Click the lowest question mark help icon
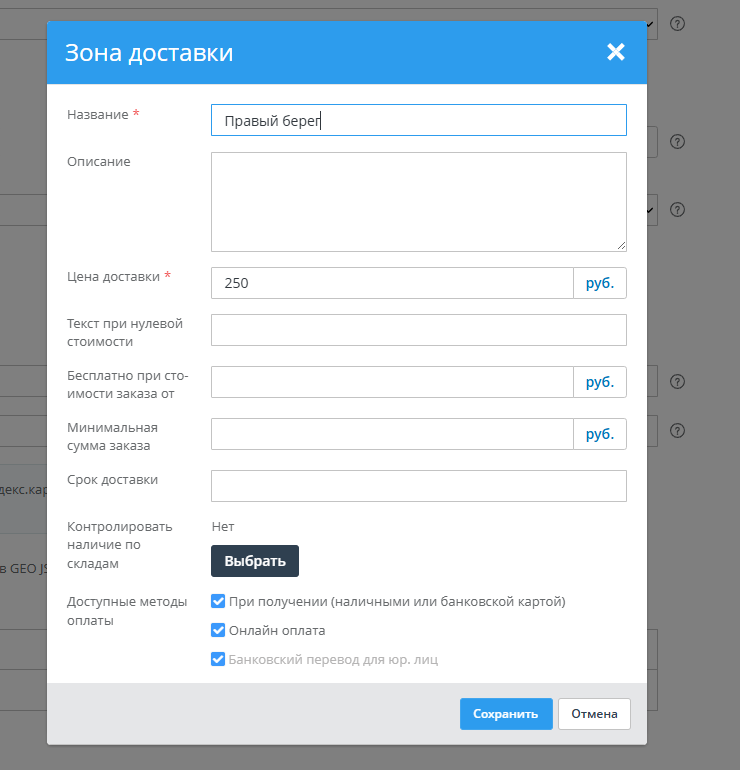 pos(677,431)
